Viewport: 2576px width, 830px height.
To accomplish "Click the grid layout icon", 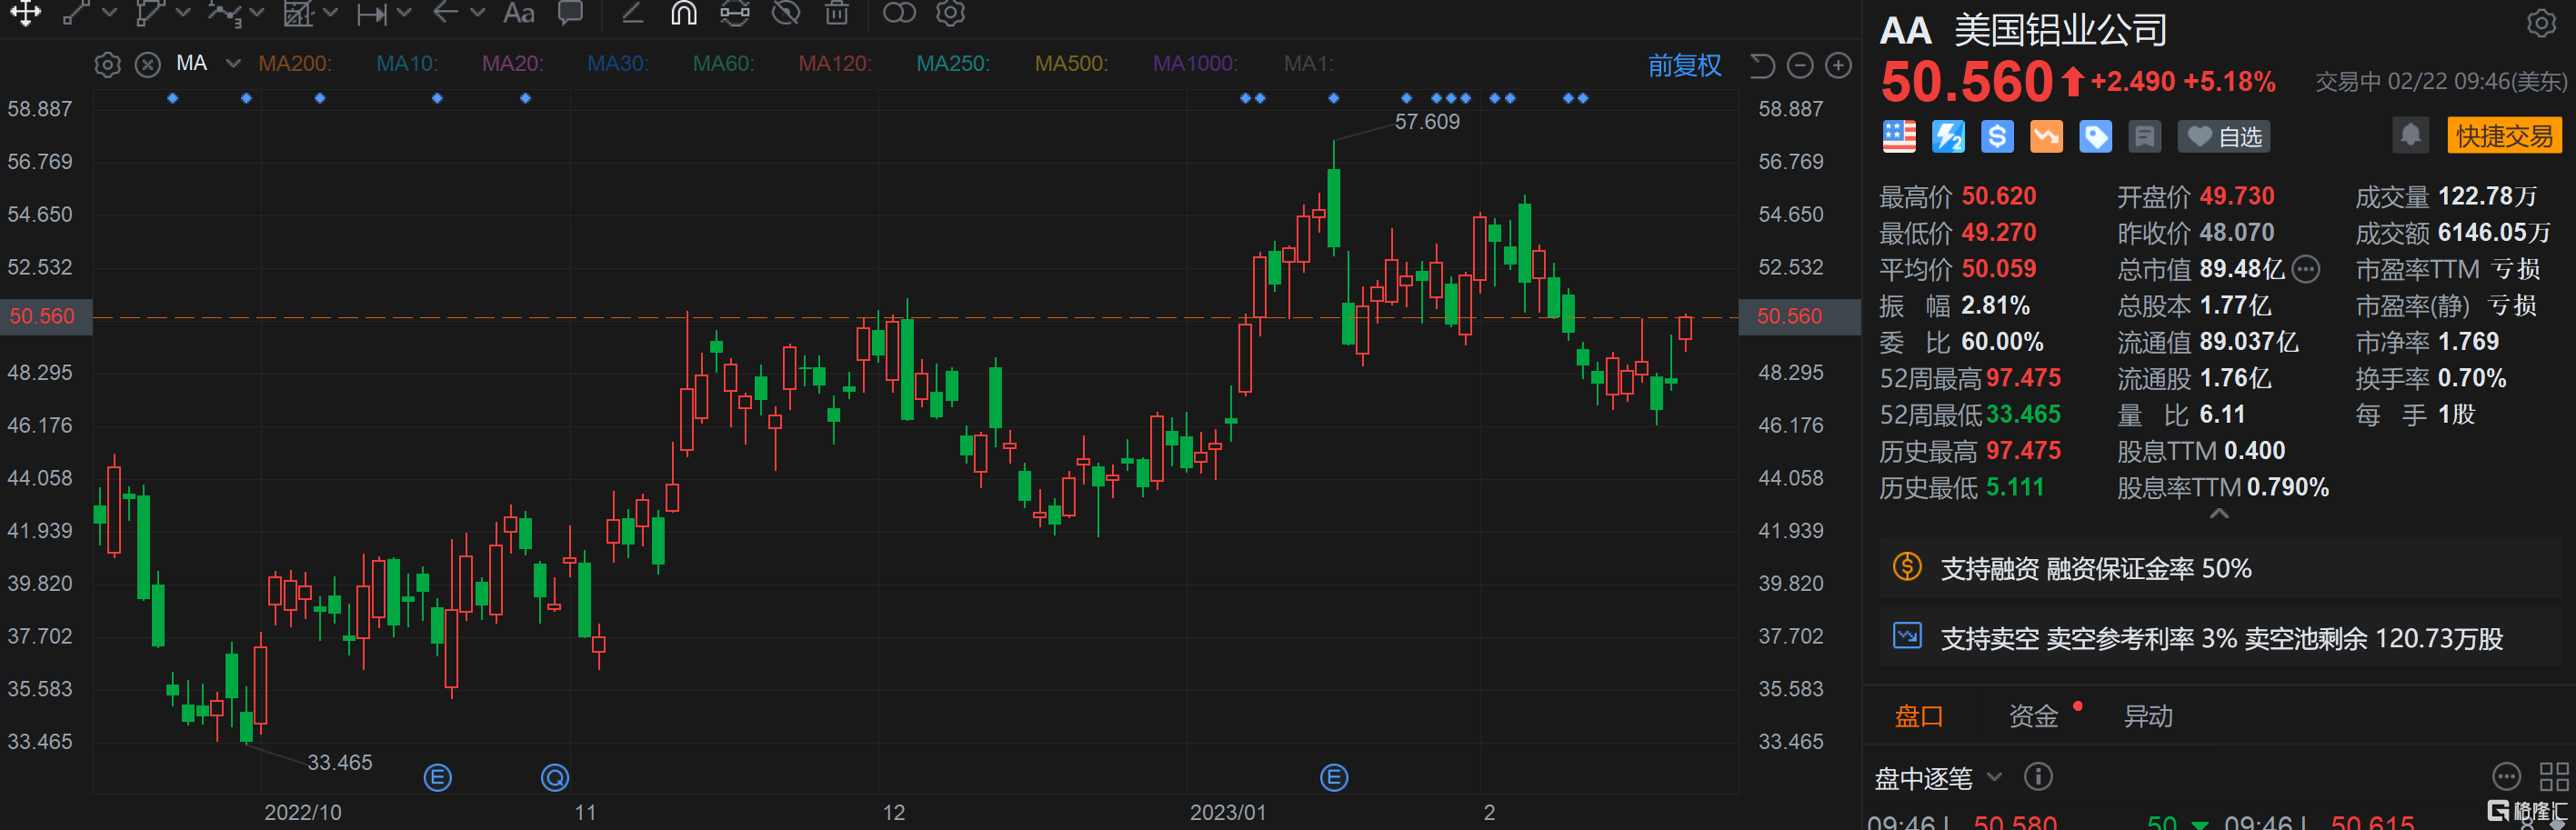I will coord(2553,776).
